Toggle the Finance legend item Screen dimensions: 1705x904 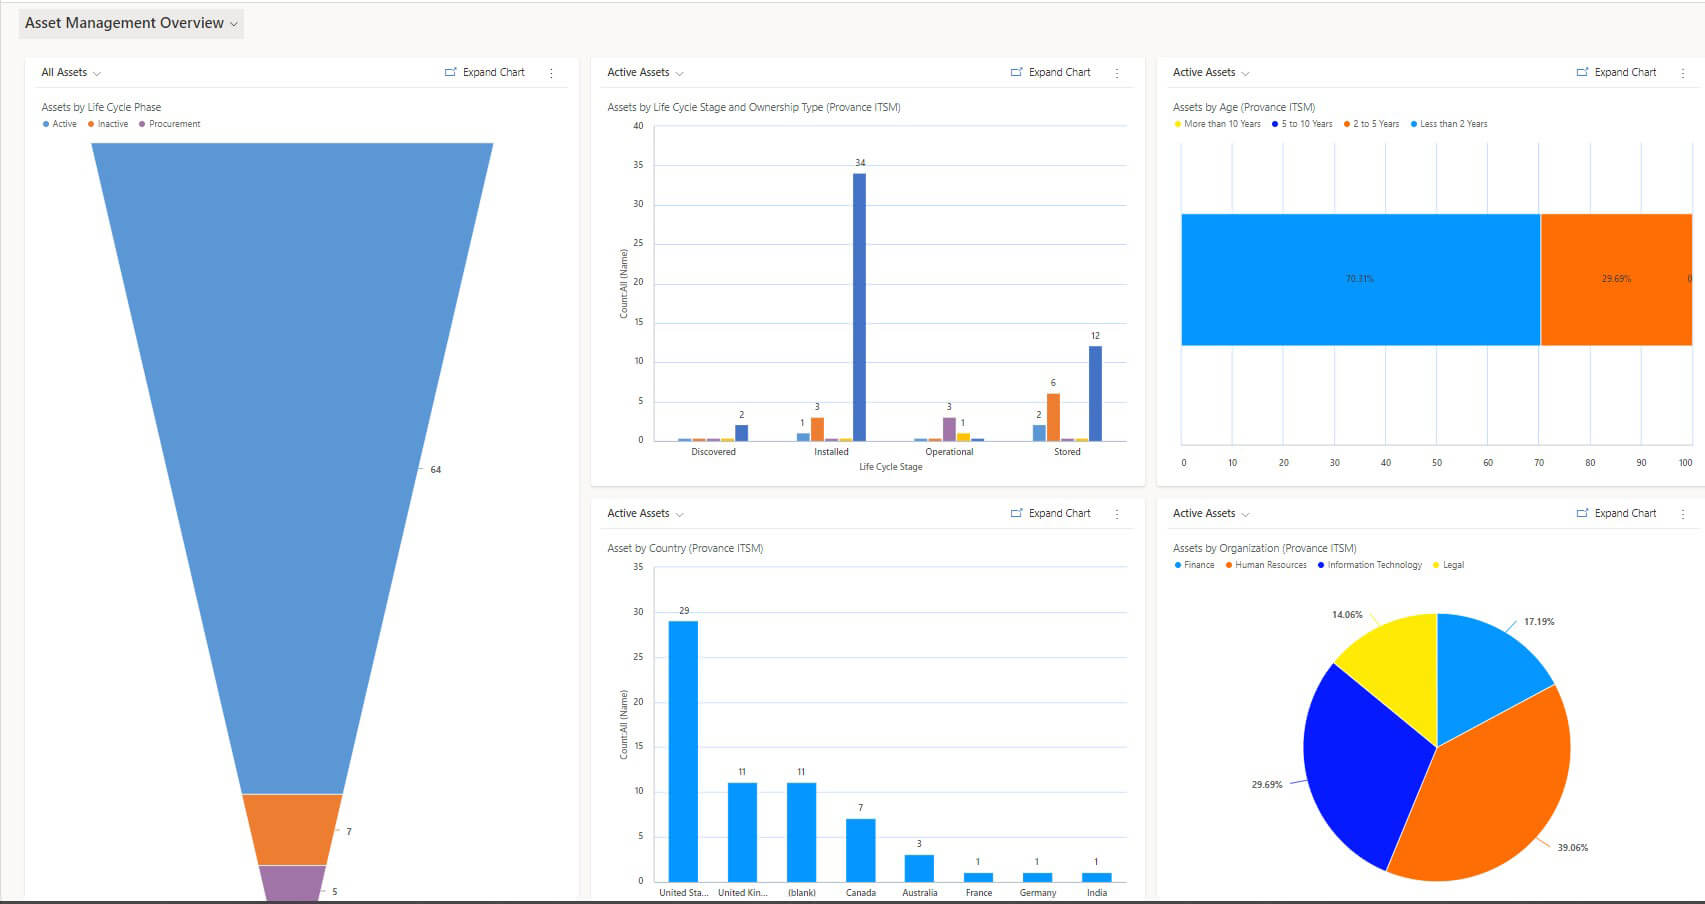click(1194, 565)
